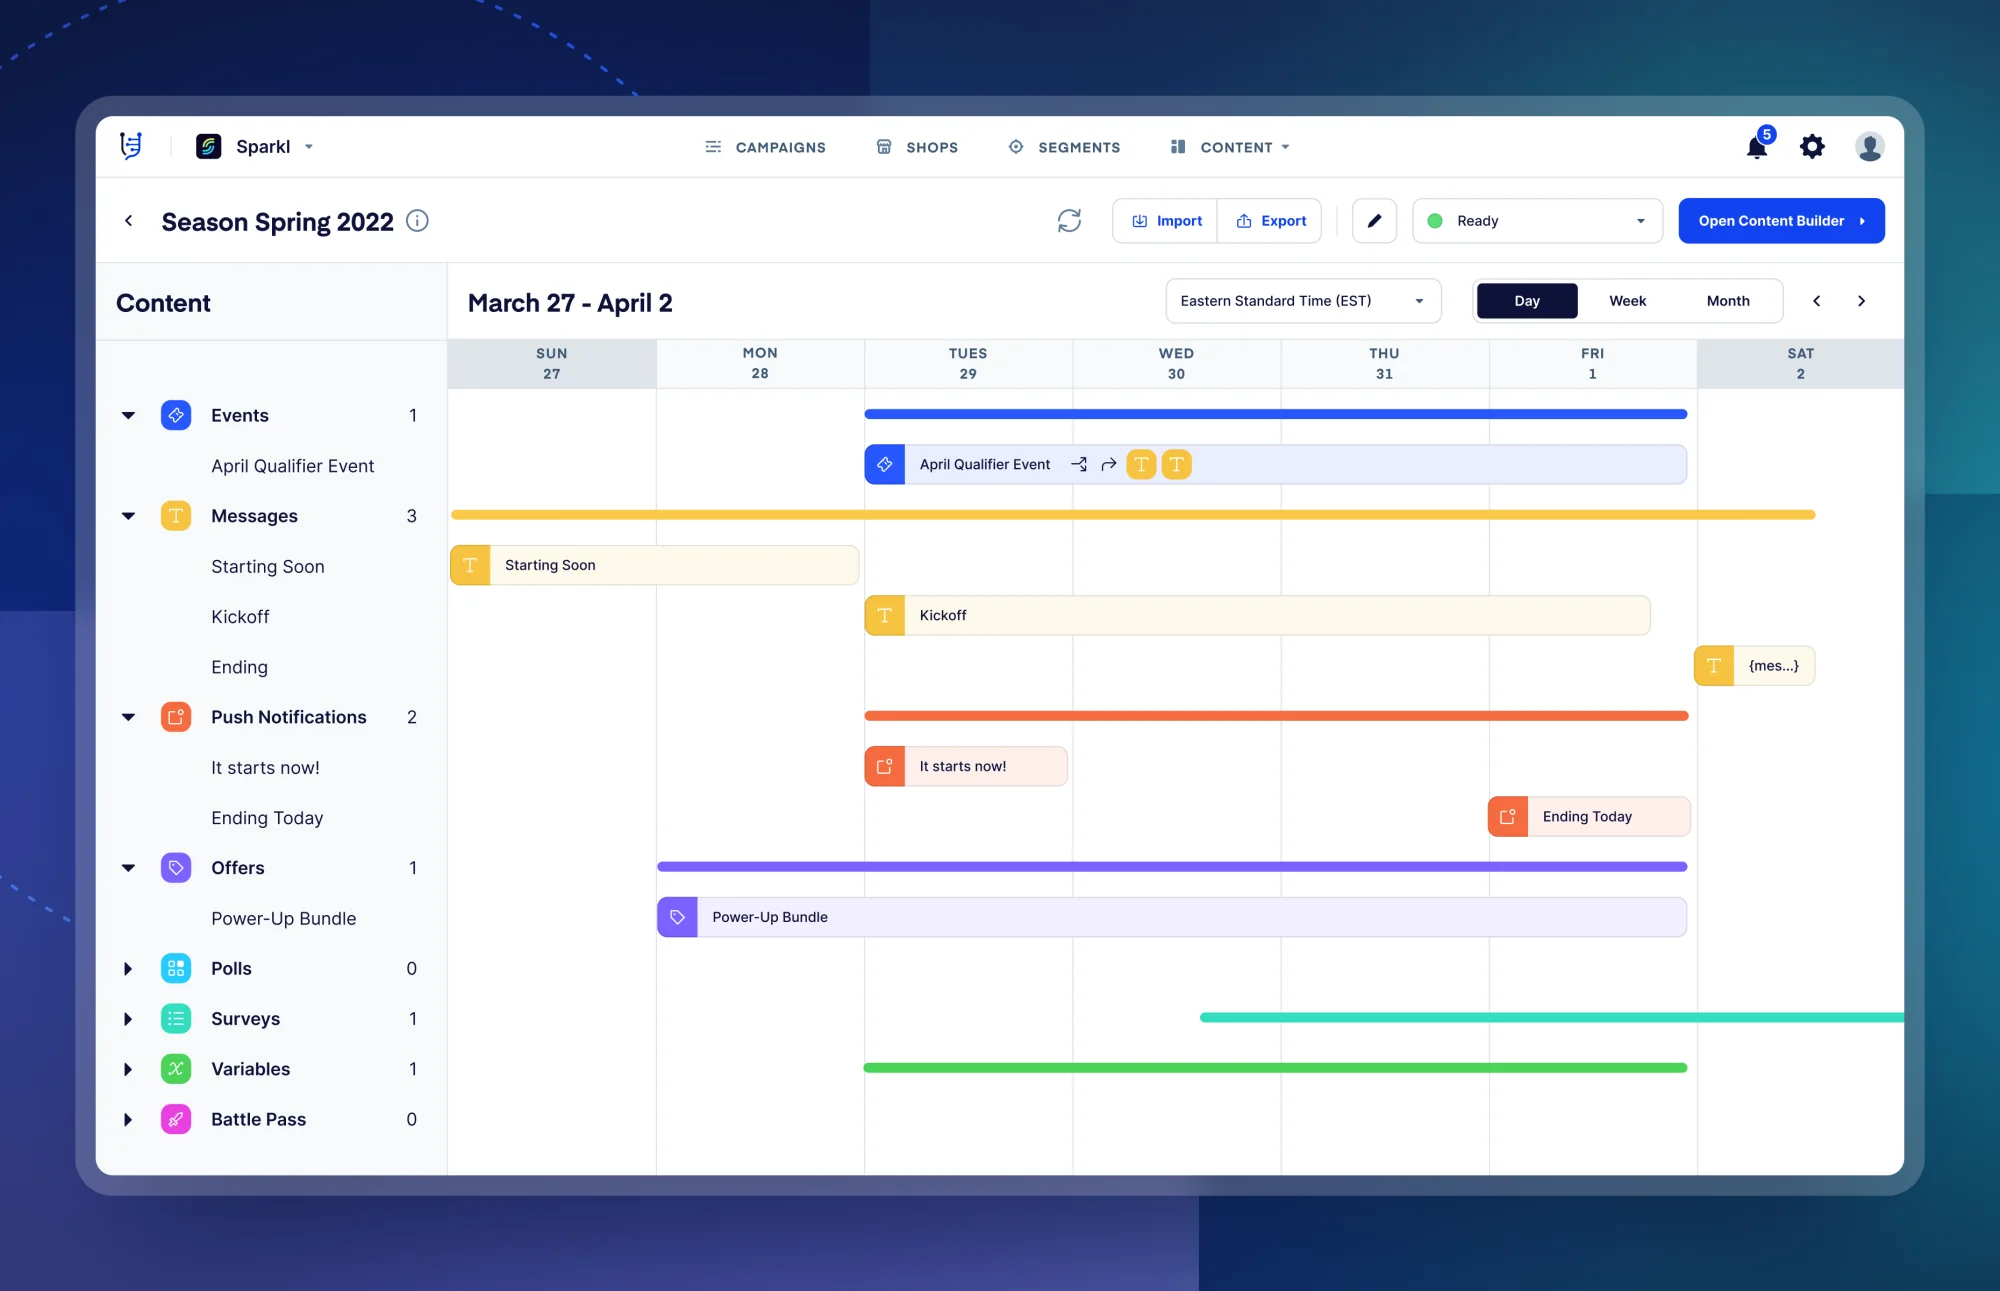2000x1291 pixels.
Task: Click the teal Surveys timeline span bar
Action: [1551, 1017]
